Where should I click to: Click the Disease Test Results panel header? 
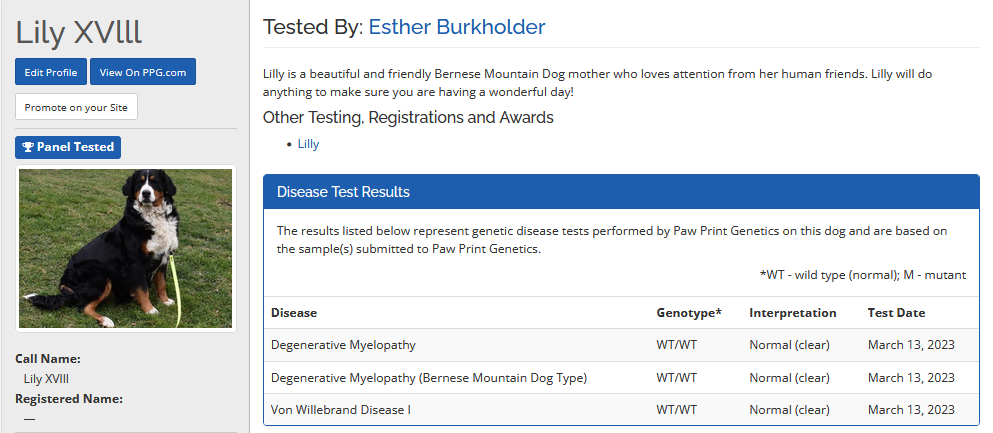(x=343, y=192)
